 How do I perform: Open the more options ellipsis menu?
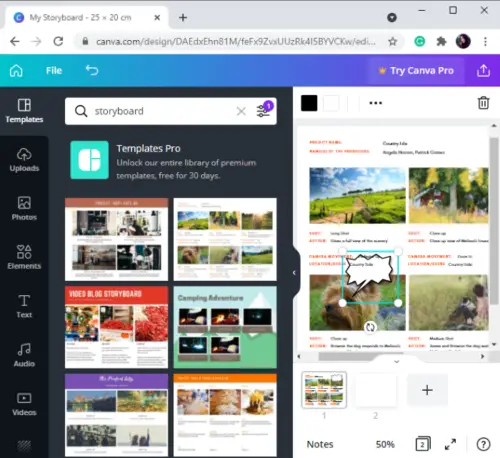pos(375,103)
